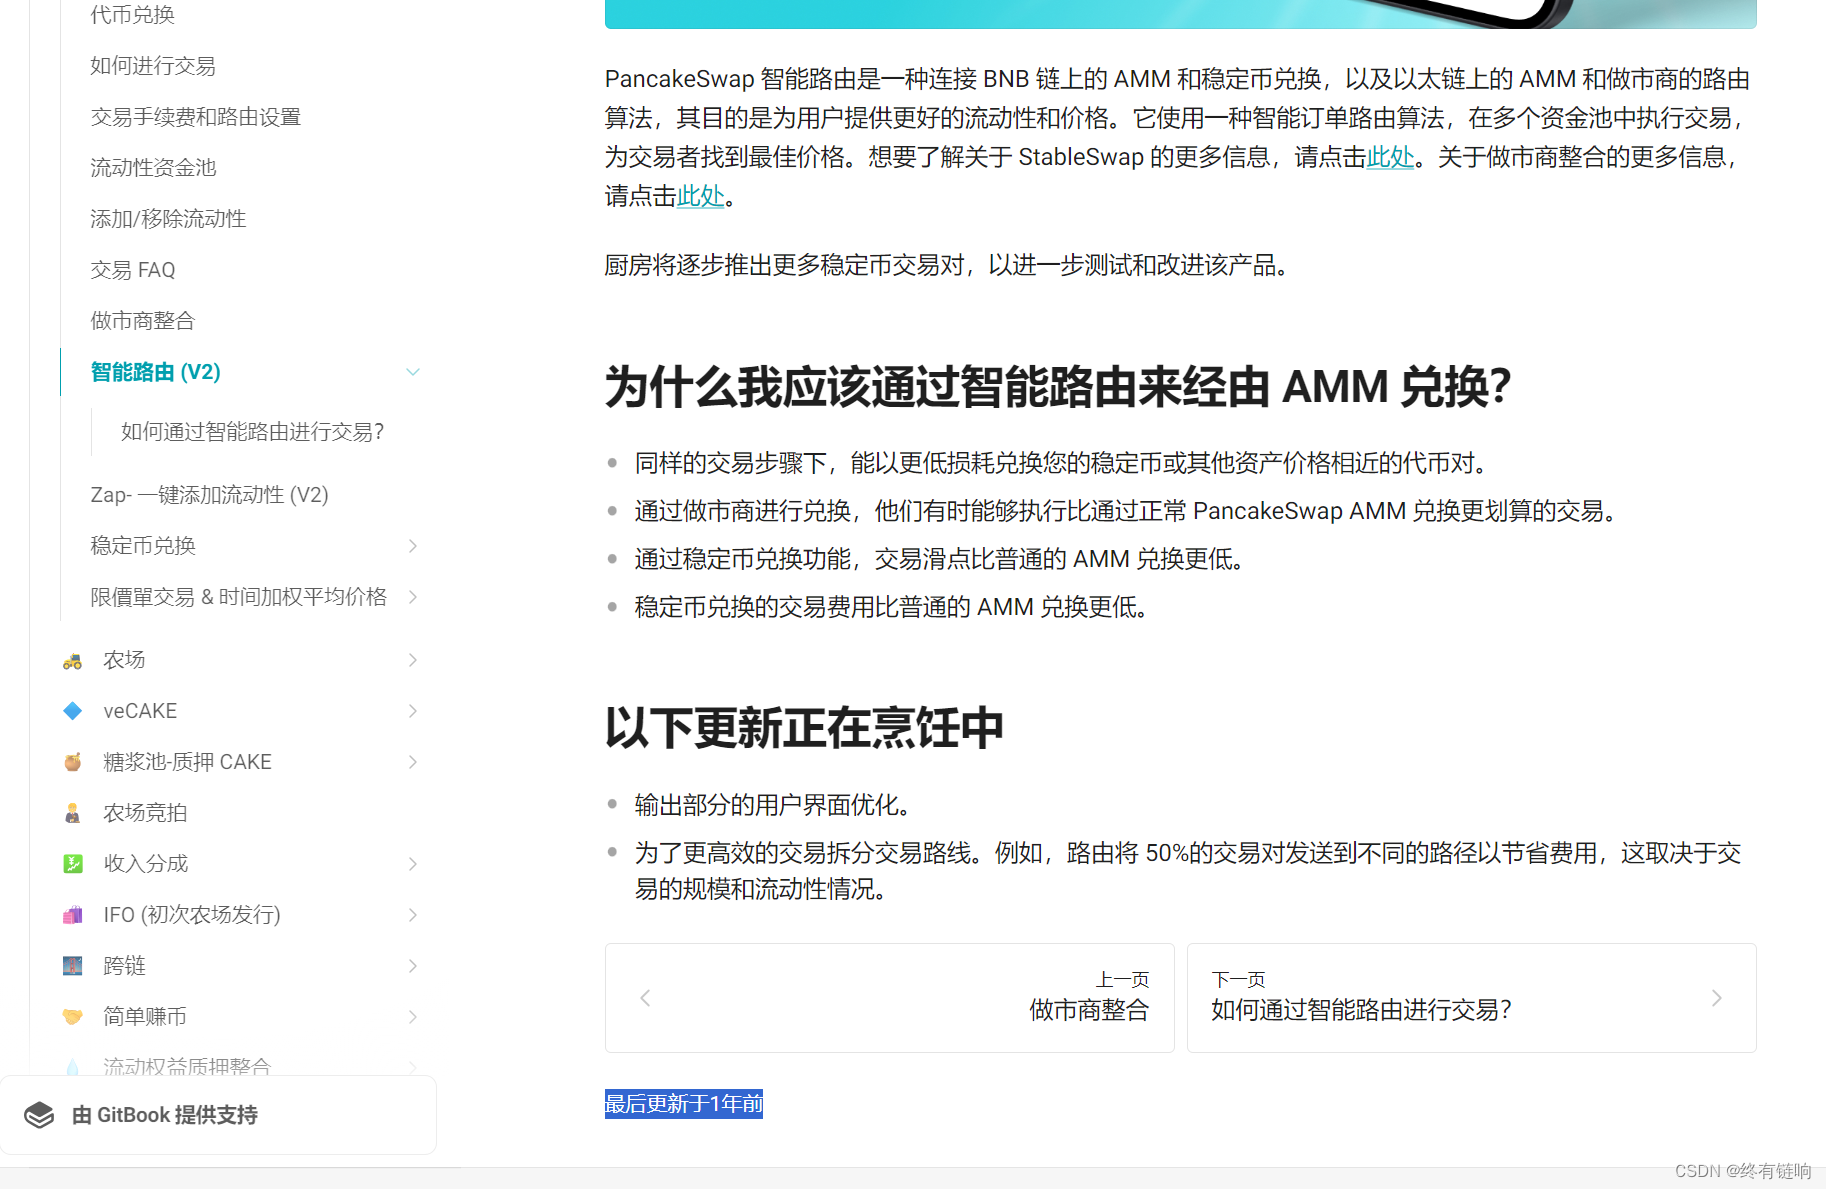
Task: Open the 稳定币兑换 sidebar page
Action: tap(143, 546)
